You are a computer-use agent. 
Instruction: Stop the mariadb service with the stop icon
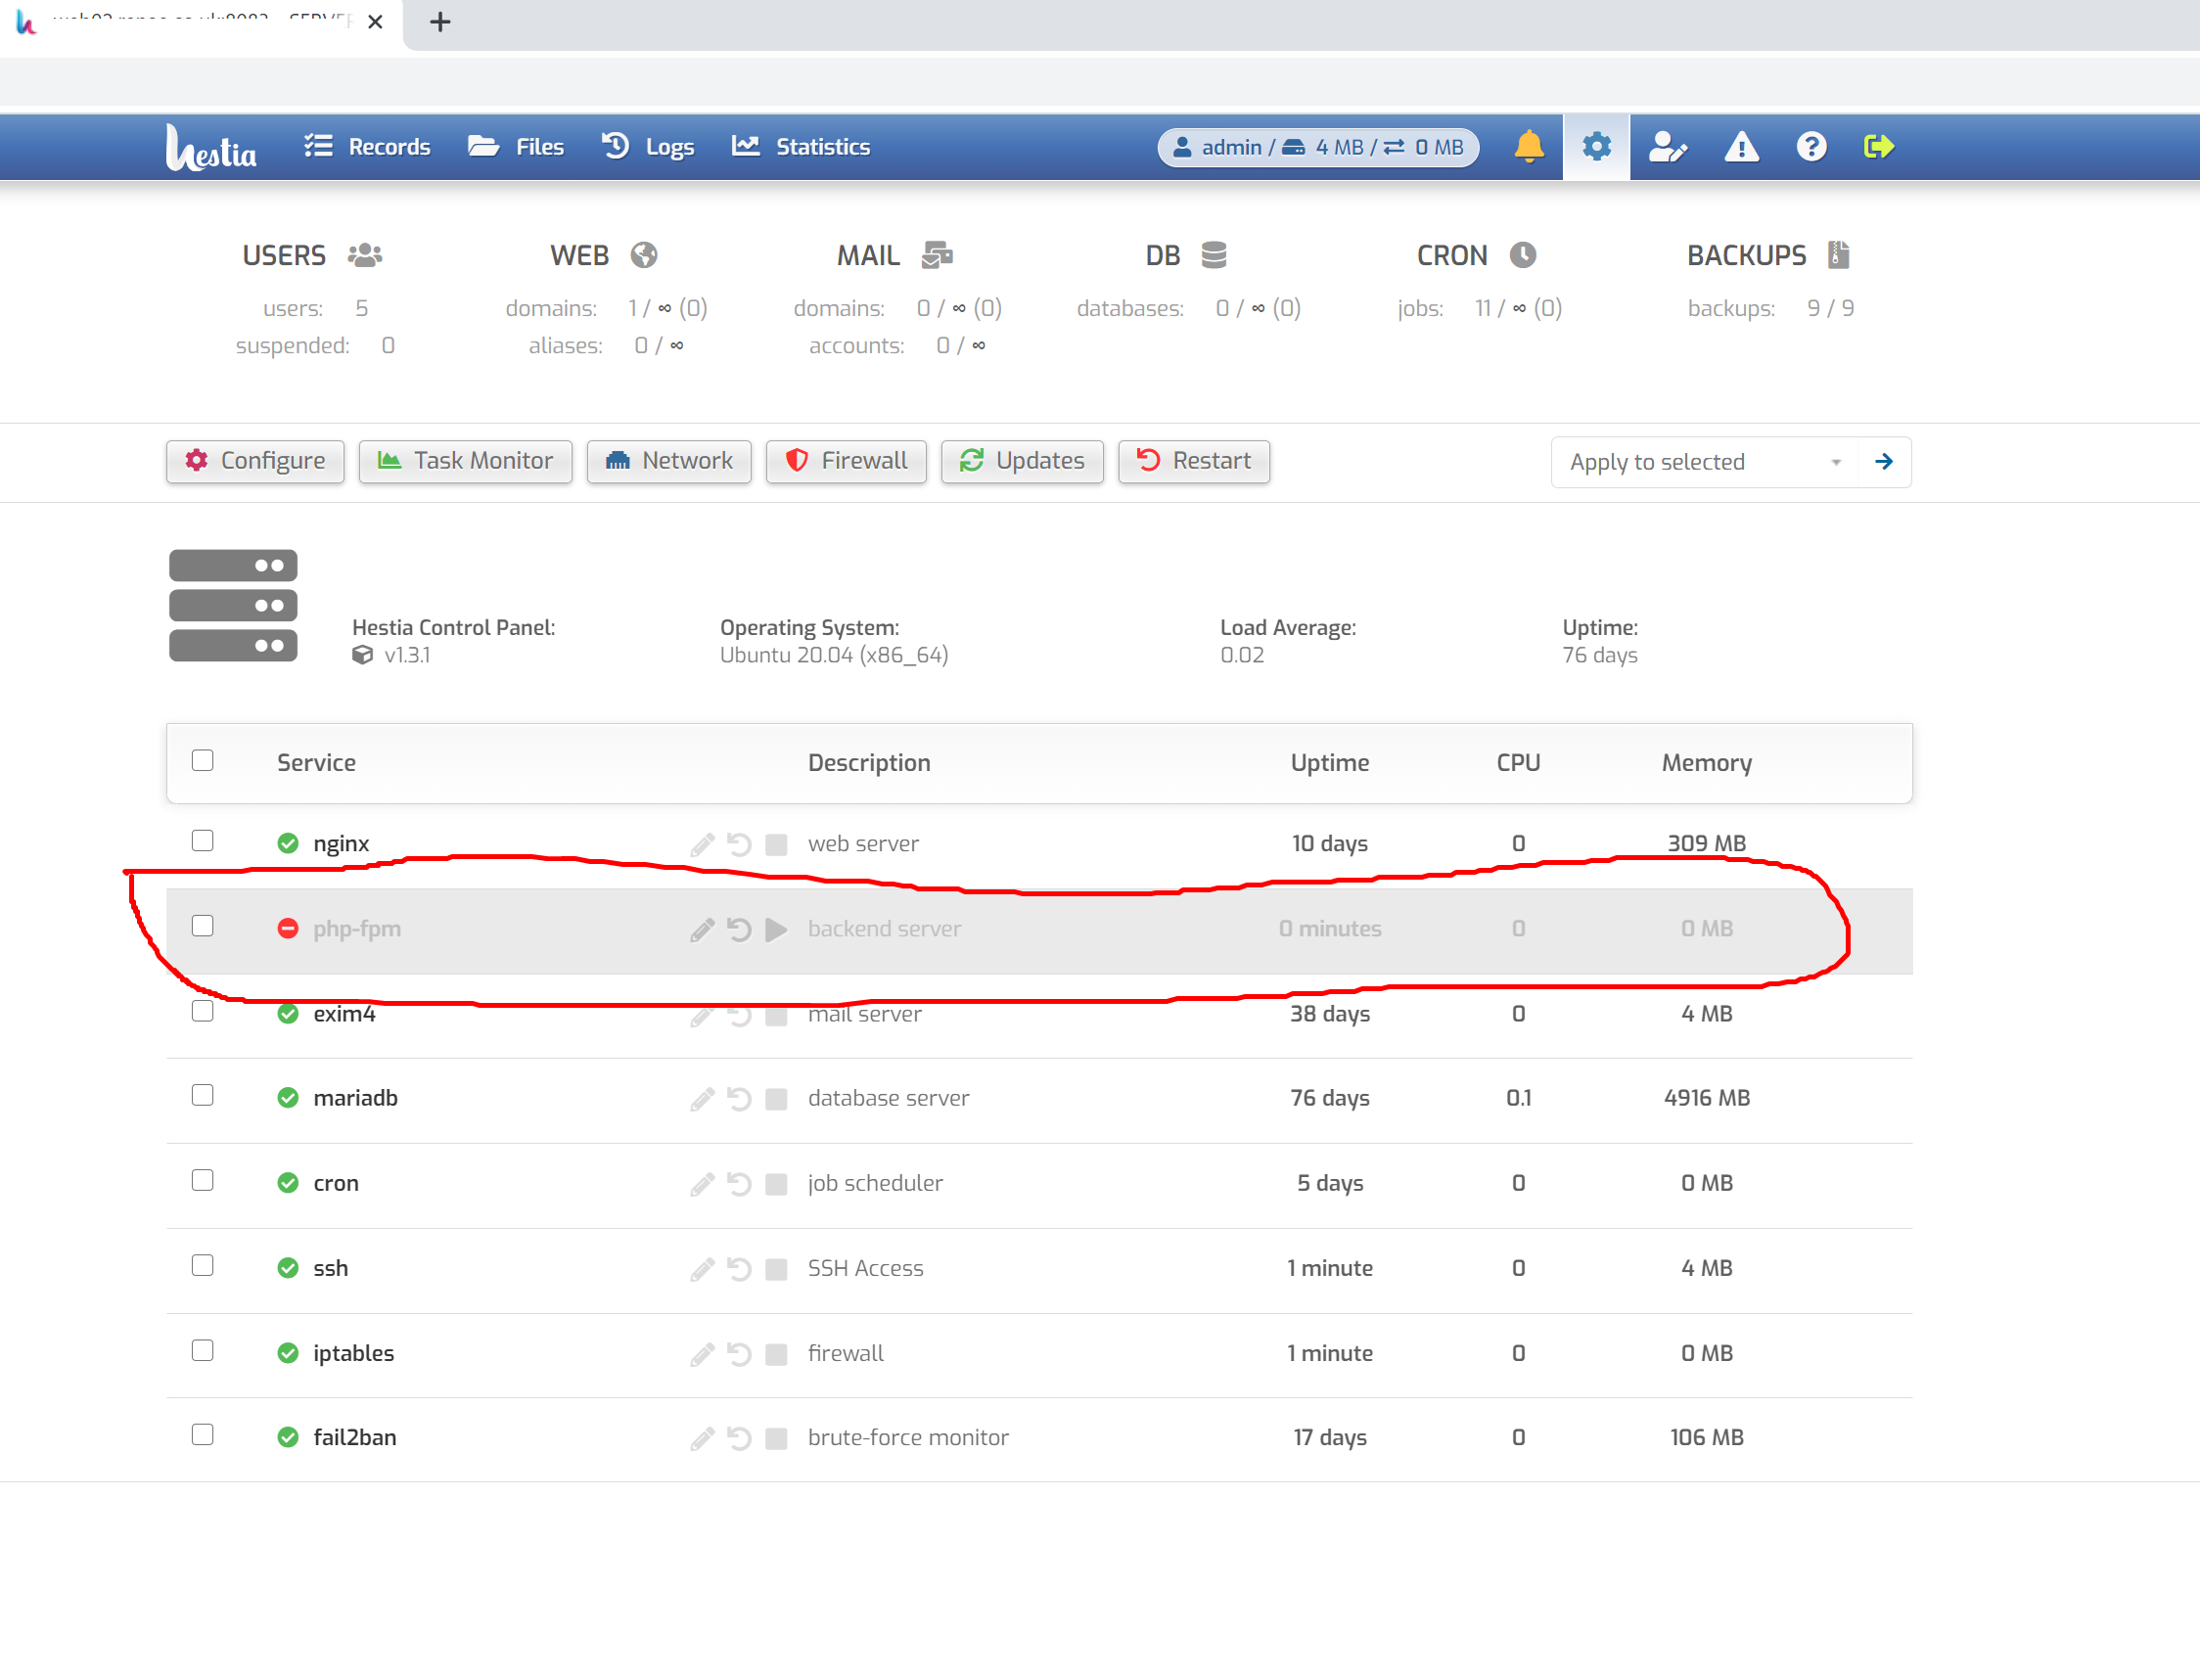point(775,1098)
